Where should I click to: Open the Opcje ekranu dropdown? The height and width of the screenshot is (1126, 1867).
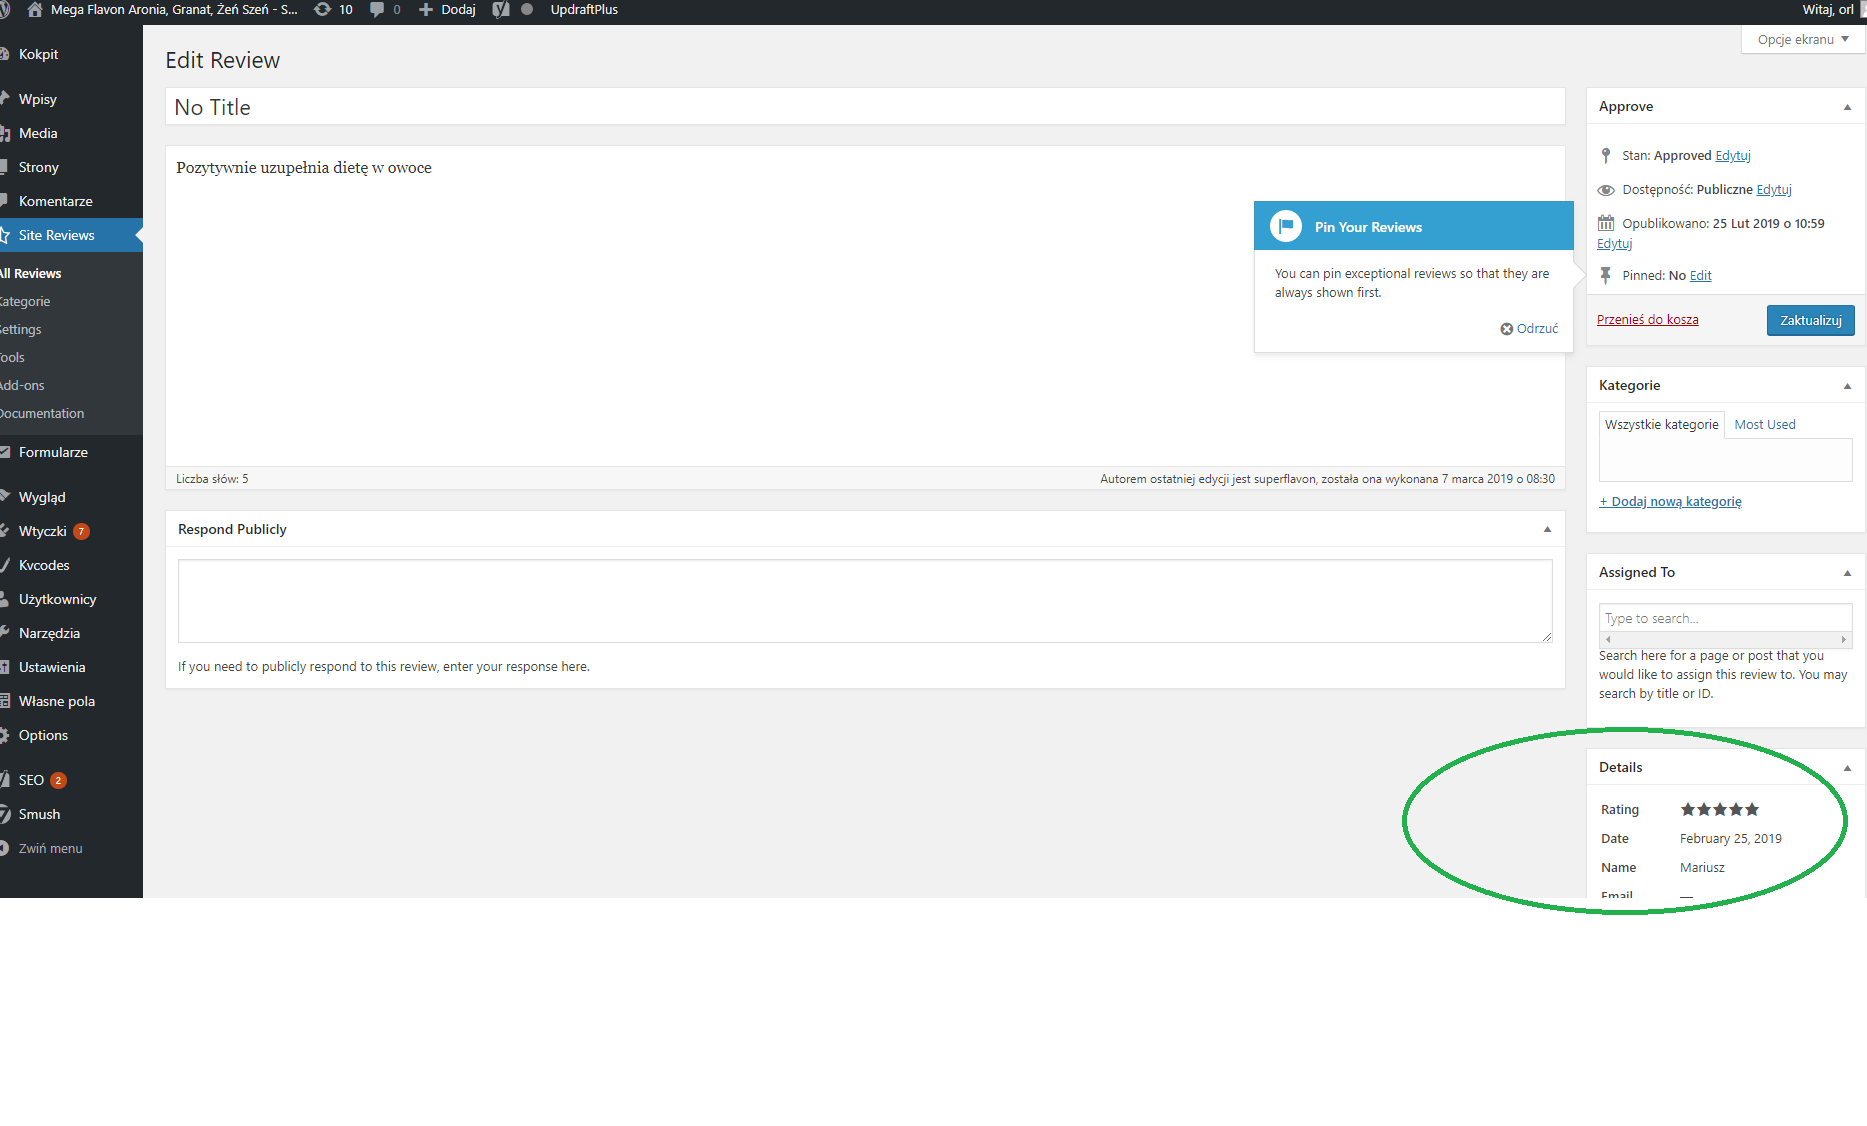(1803, 39)
